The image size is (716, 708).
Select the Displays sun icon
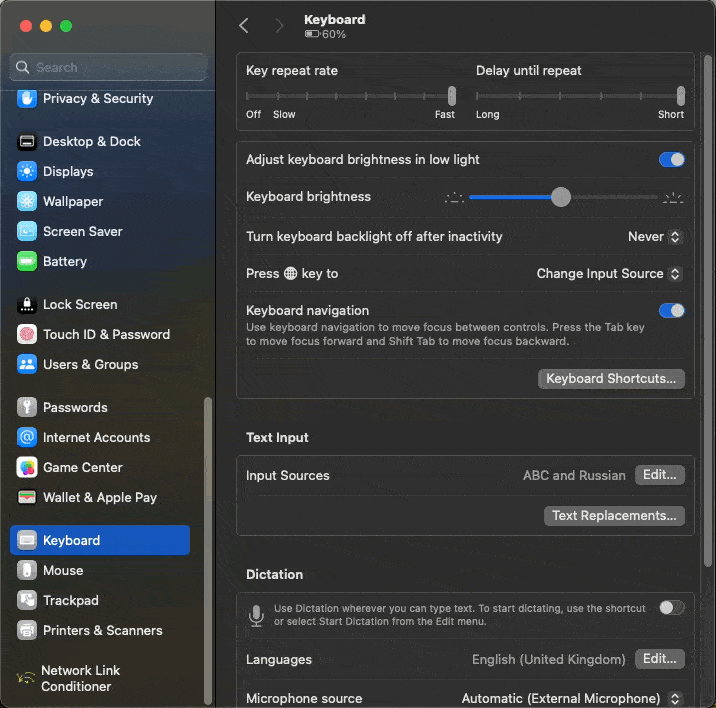27,171
